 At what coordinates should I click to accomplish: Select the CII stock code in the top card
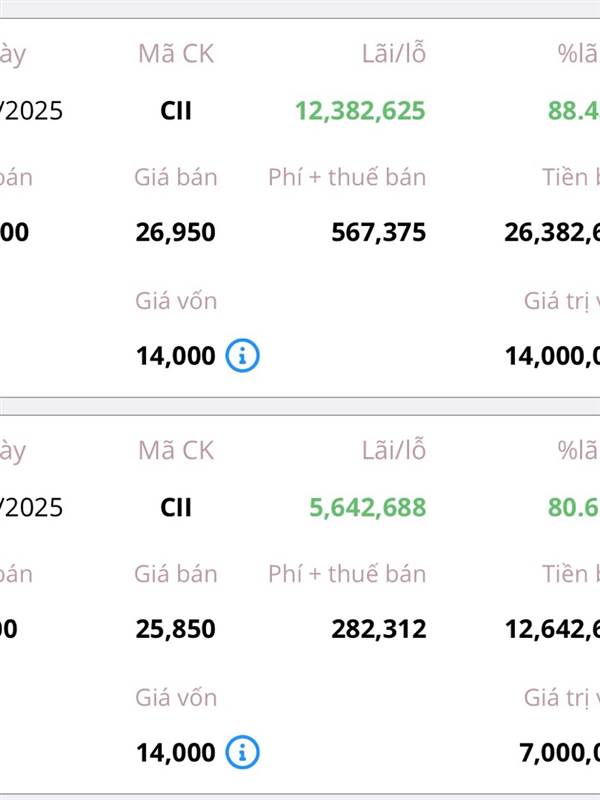176,111
